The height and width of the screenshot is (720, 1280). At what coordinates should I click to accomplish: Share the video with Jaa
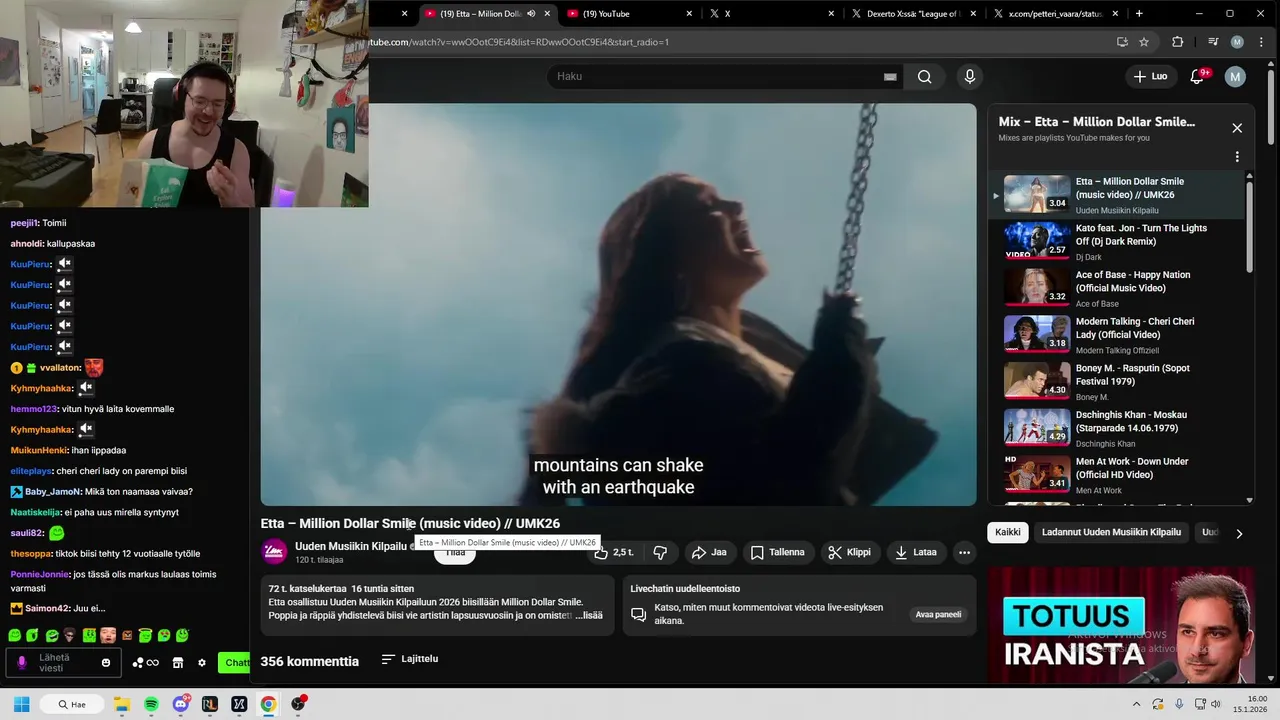pyautogui.click(x=709, y=552)
